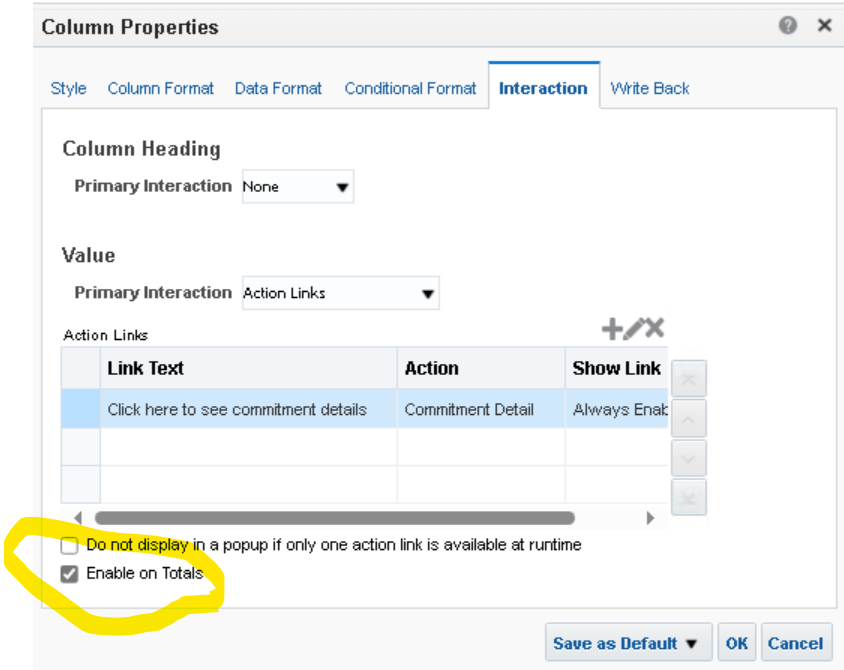Confirm changes with the OK button

(736, 643)
